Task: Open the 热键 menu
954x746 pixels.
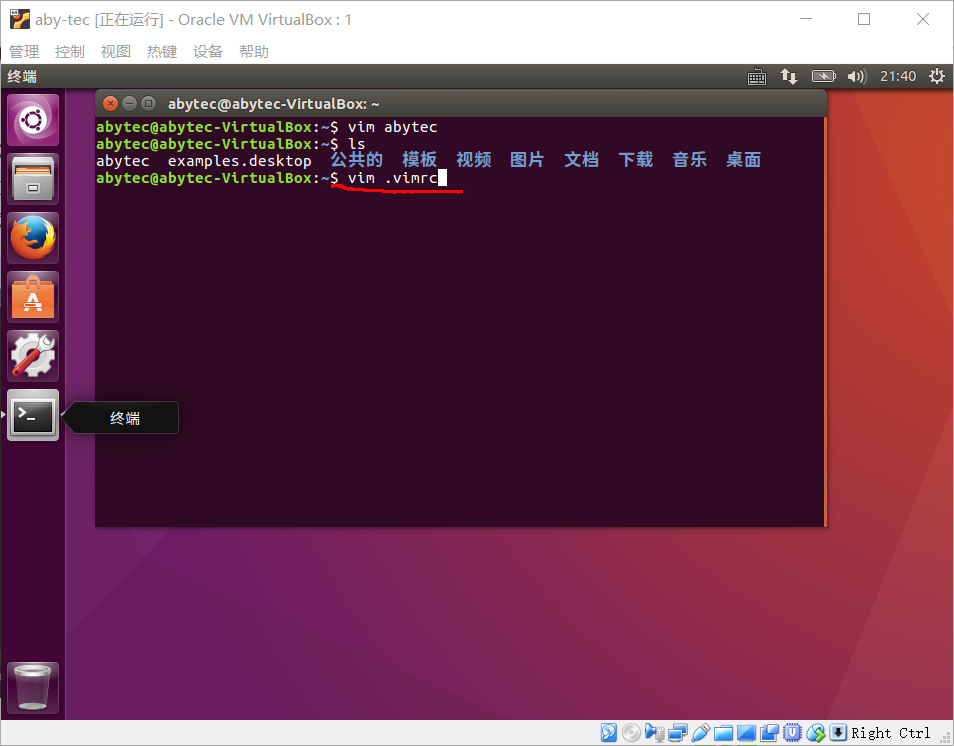Action: (162, 52)
